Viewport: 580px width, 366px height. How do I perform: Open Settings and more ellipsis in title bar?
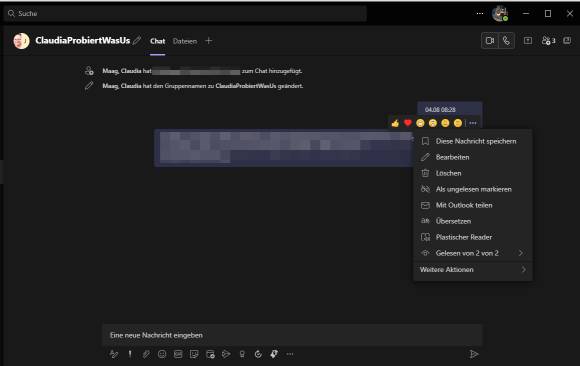480,13
